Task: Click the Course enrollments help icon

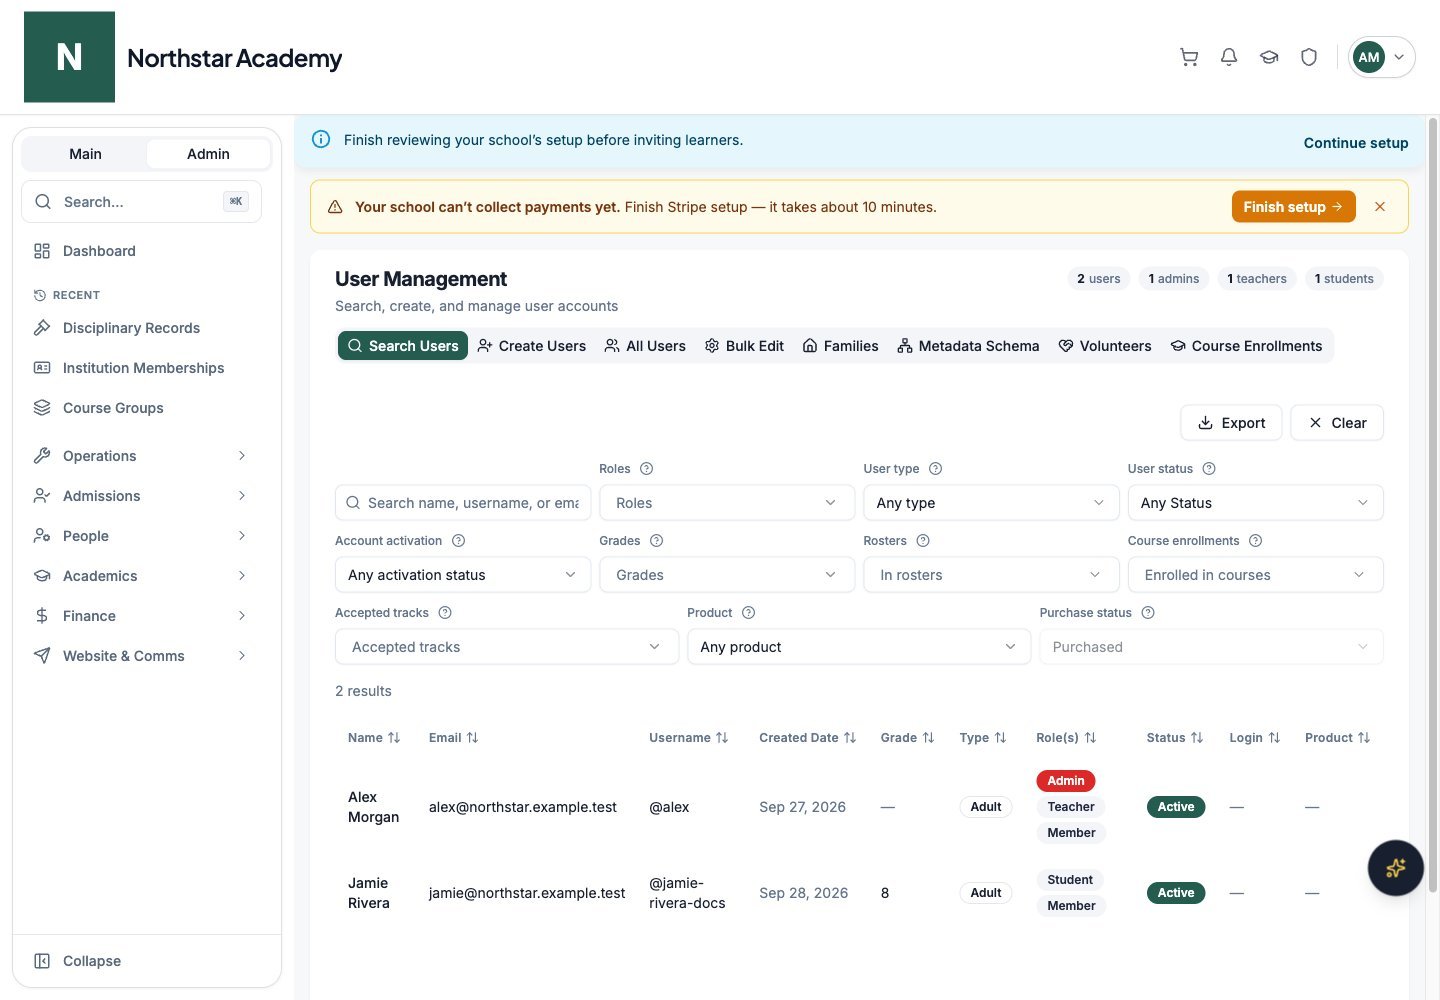Action: click(1255, 541)
